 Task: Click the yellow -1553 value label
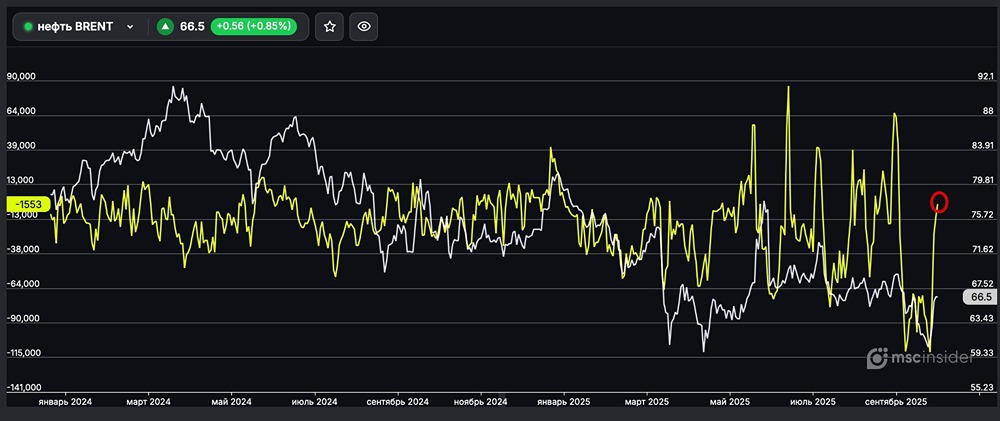[28, 203]
